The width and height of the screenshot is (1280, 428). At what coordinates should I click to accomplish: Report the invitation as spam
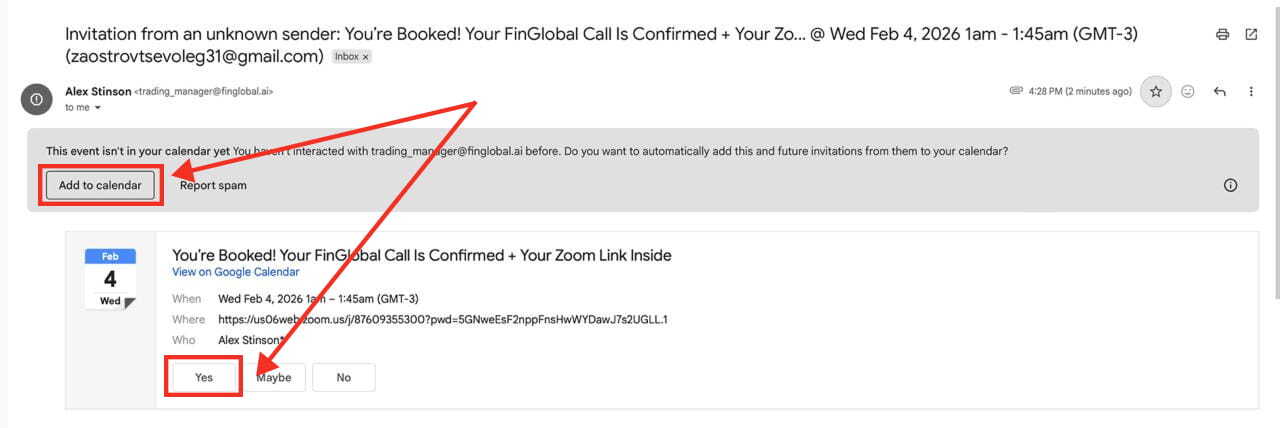[213, 185]
